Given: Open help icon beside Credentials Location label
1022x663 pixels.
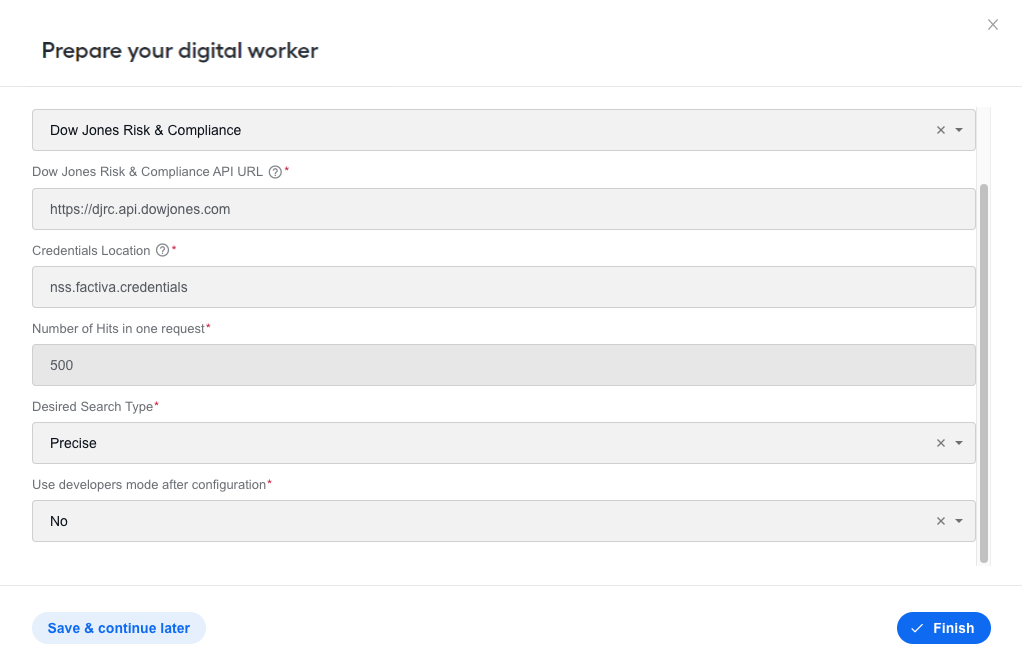Looking at the screenshot, I should pos(162,250).
